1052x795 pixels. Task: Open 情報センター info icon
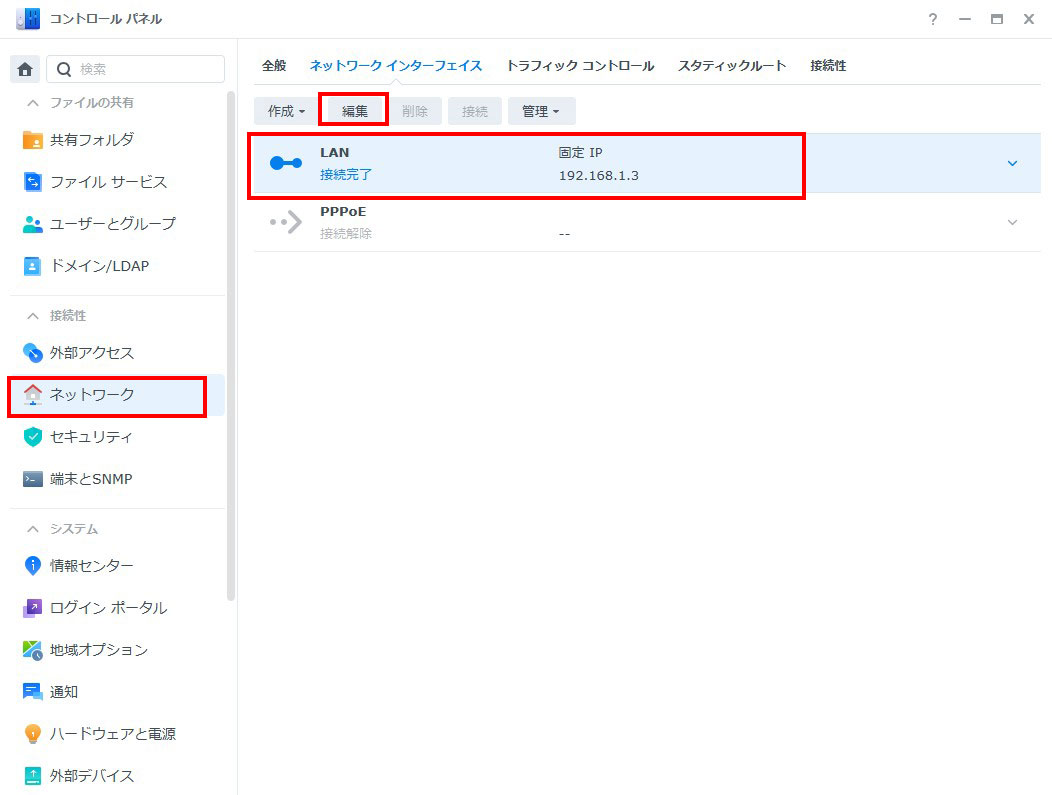pos(33,566)
